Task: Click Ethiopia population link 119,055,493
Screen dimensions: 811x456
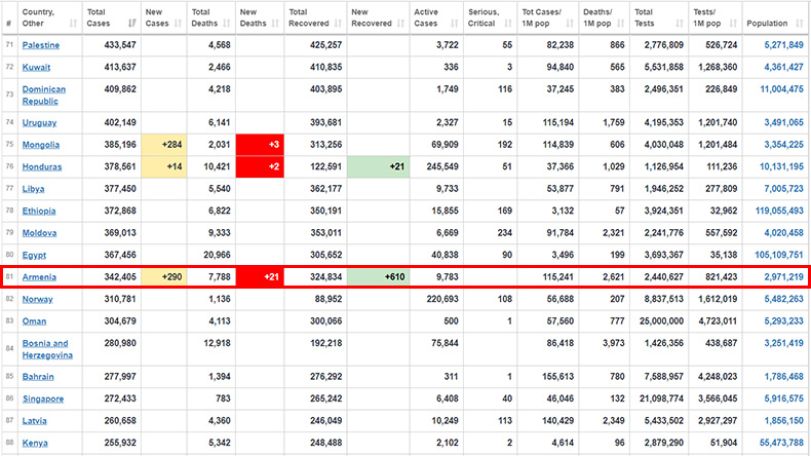Action: pyautogui.click(x=779, y=211)
